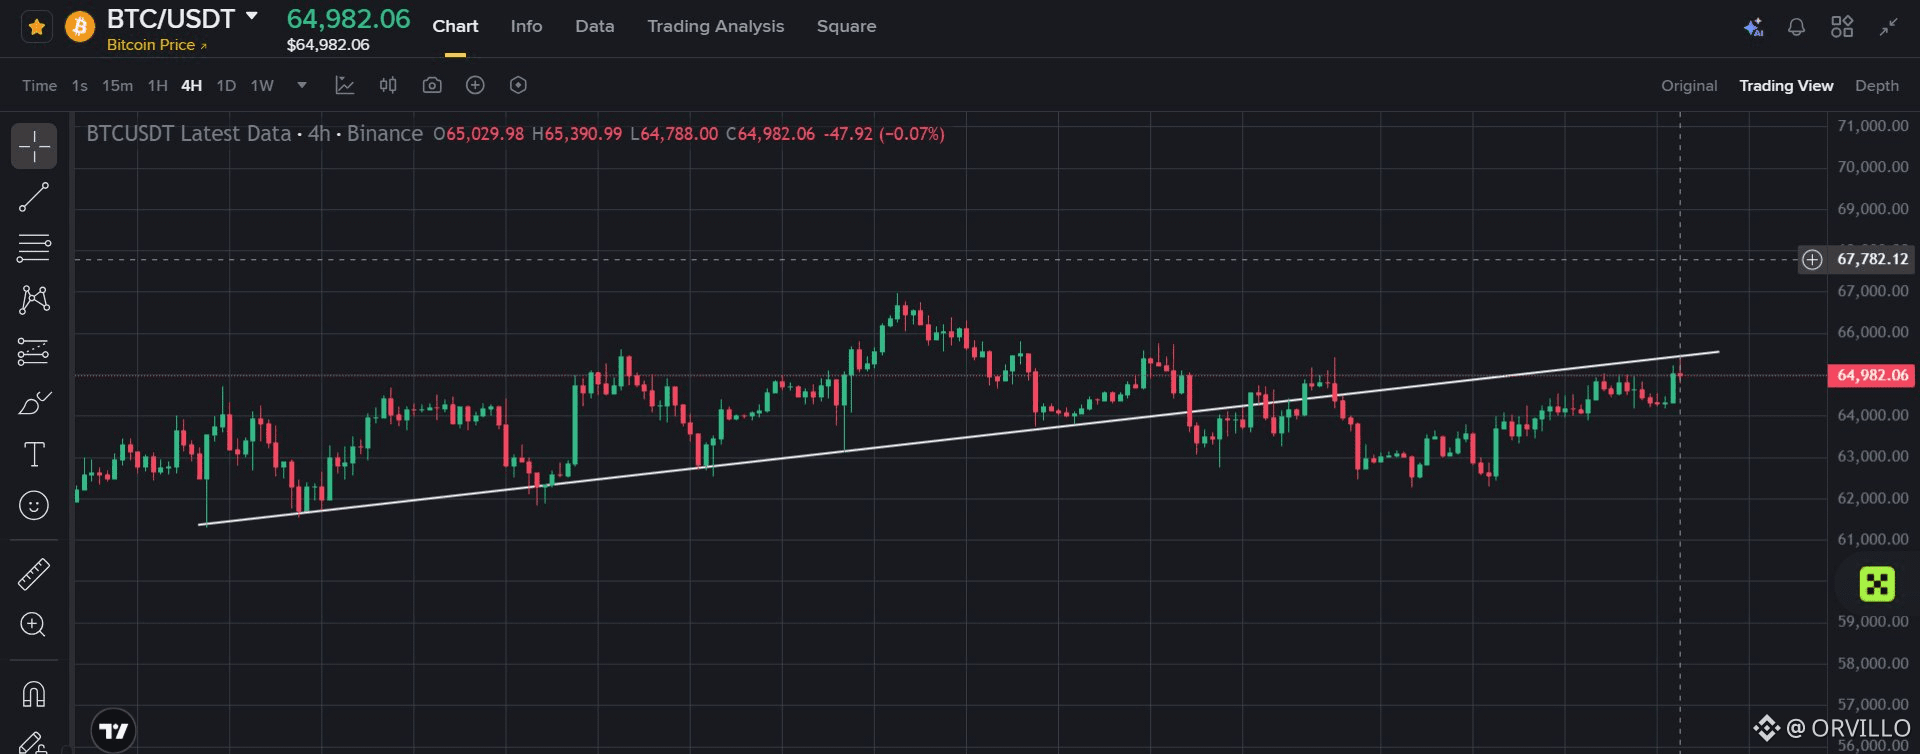Click the L64,788.00 low value

pyautogui.click(x=674, y=134)
